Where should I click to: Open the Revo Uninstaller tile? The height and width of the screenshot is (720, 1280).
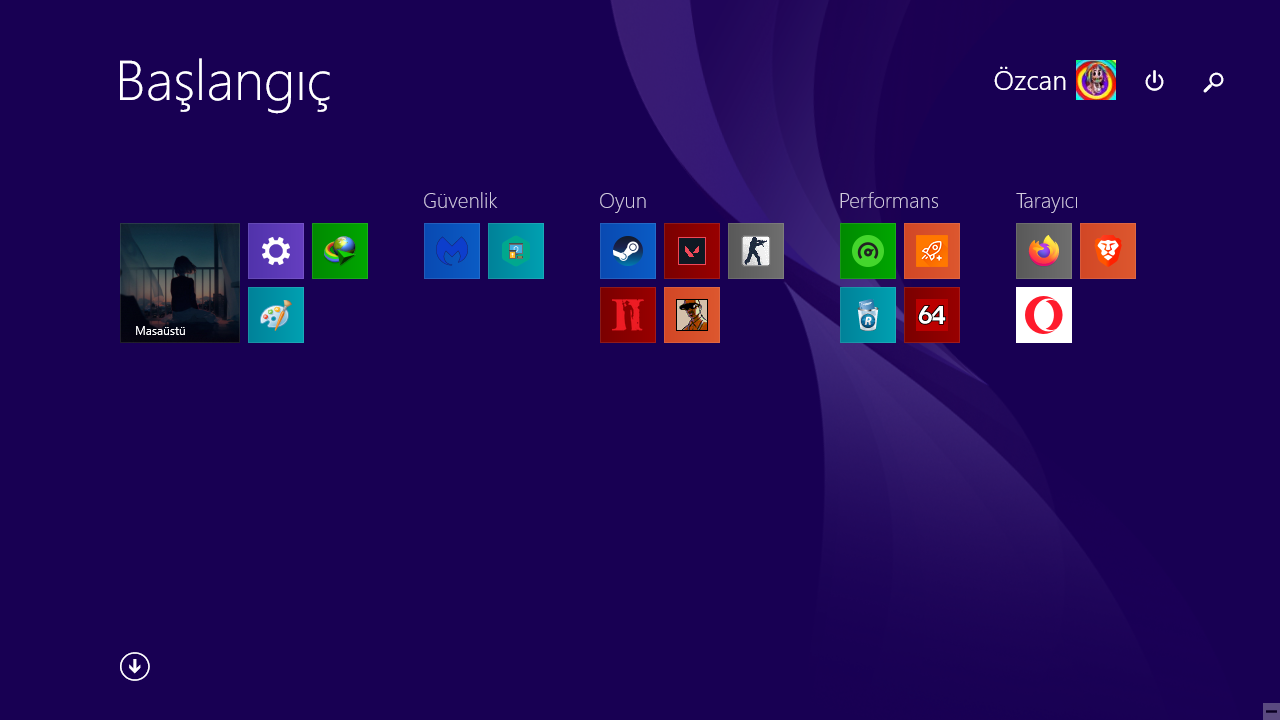(x=868, y=315)
